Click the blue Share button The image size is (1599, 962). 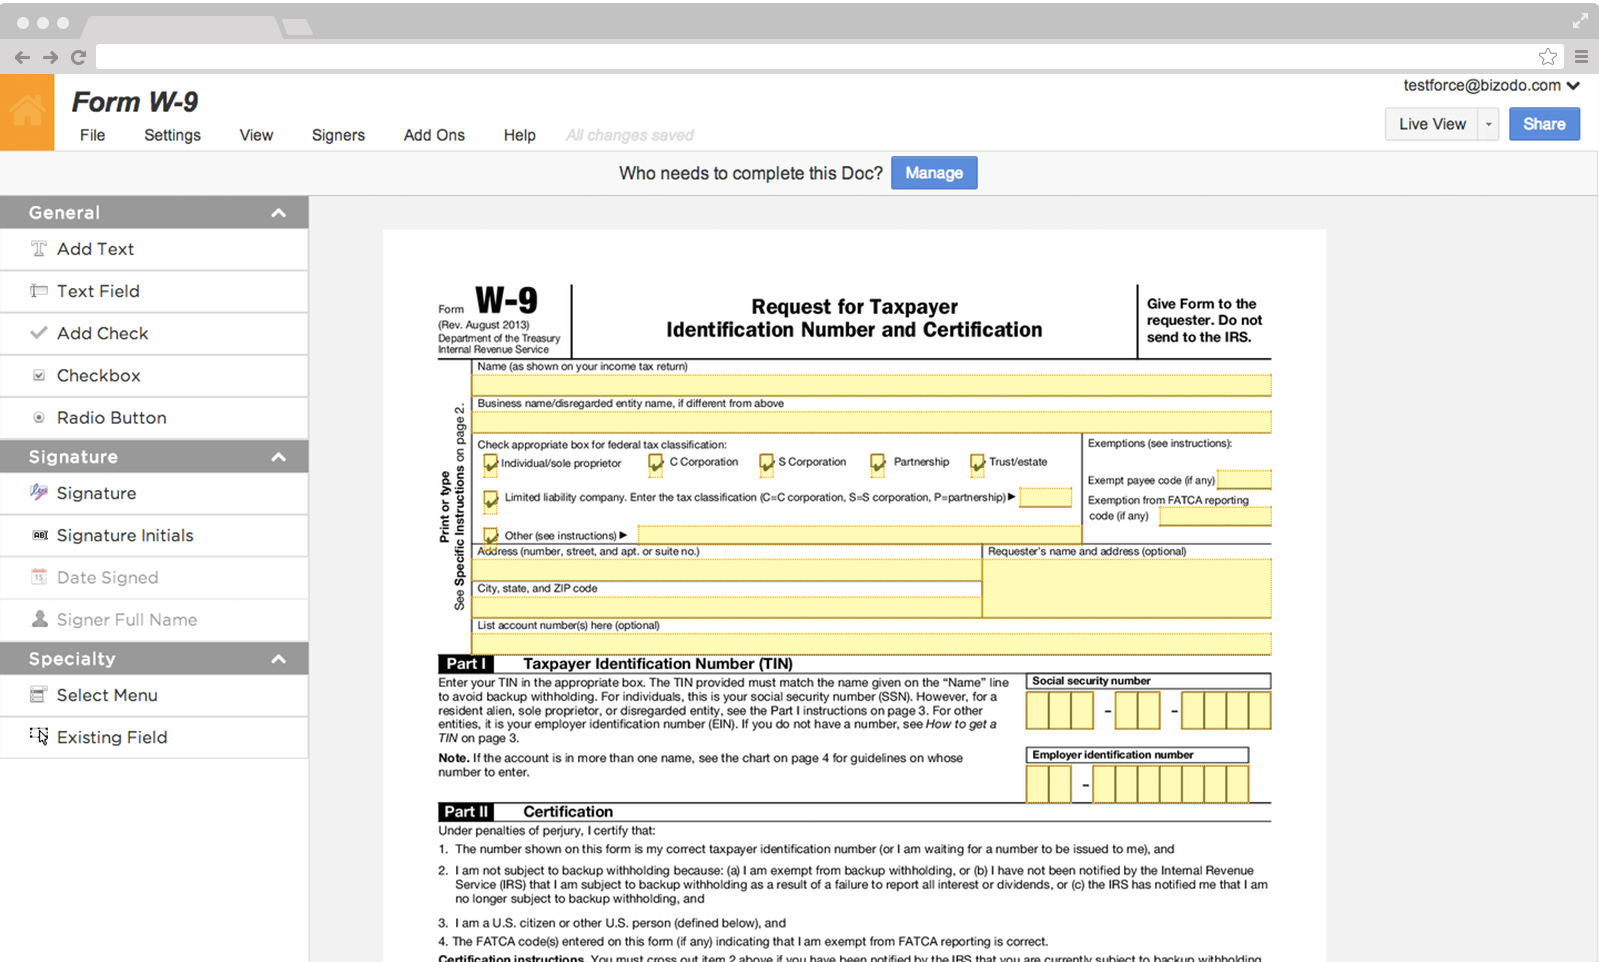click(1543, 124)
